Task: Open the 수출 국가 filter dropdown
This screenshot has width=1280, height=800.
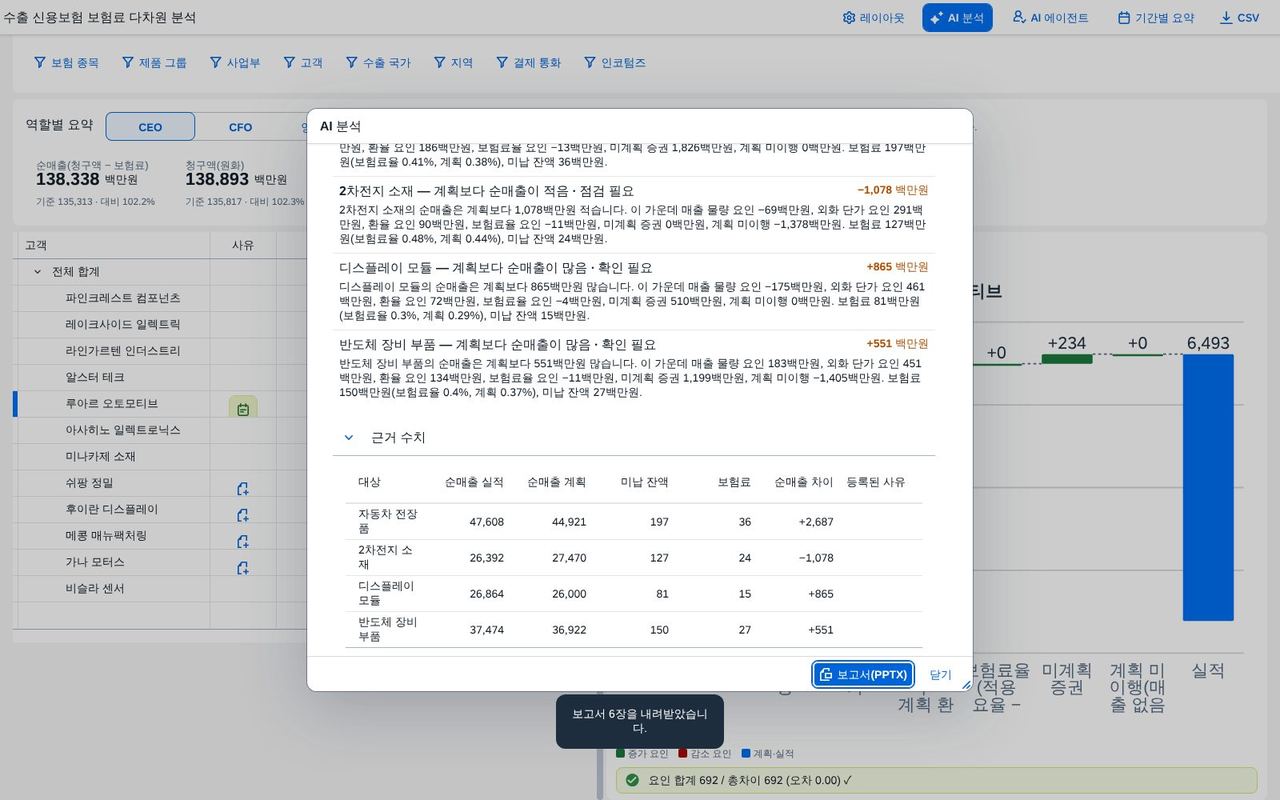Action: [378, 62]
